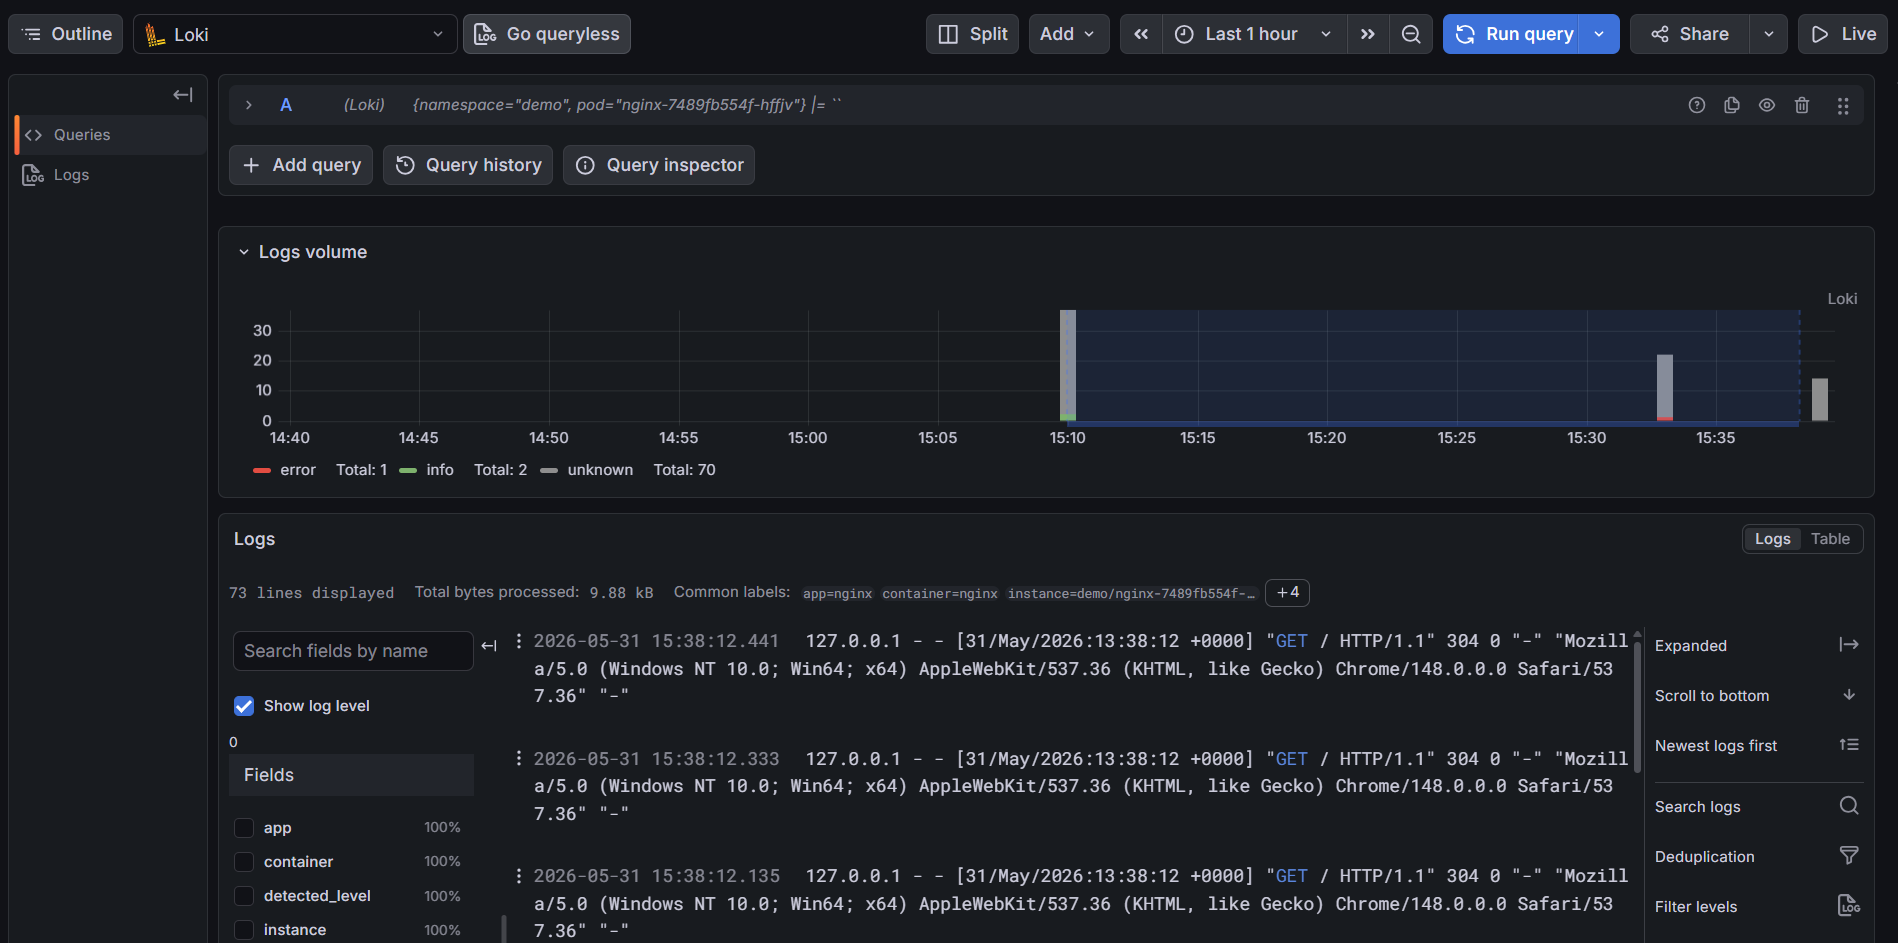Select Logs in the sidebar
Screen dimensions: 1898x943
110,175
